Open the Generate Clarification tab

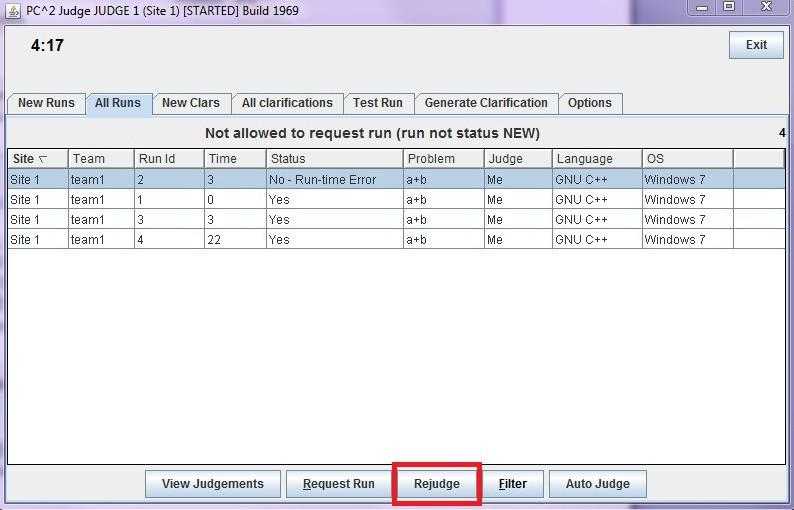(x=486, y=103)
